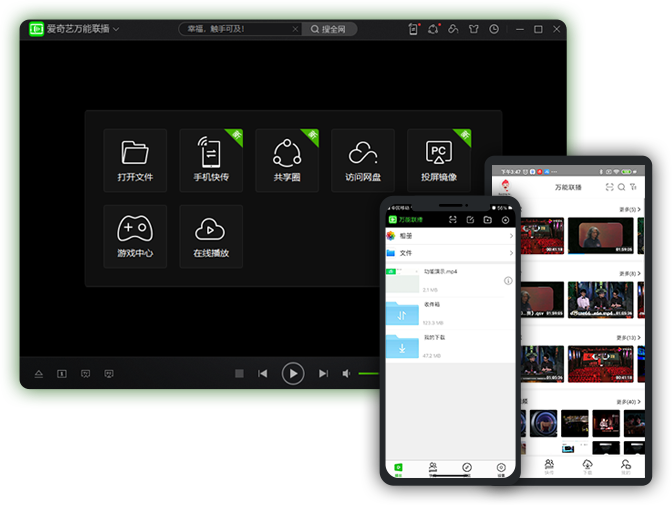
Task: Switch to the tablet's rightmost bottom tab
Action: point(626,465)
